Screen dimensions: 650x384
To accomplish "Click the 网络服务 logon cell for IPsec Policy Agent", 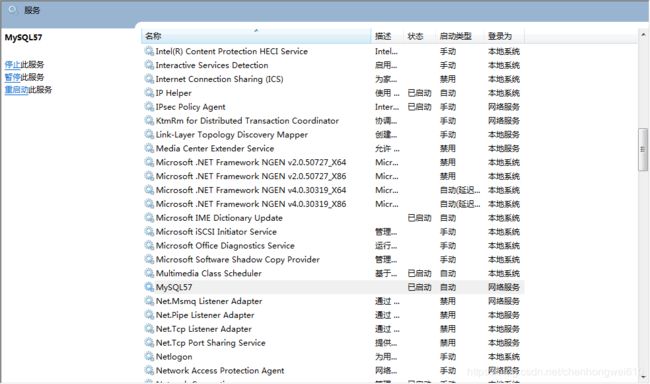I will 504,107.
